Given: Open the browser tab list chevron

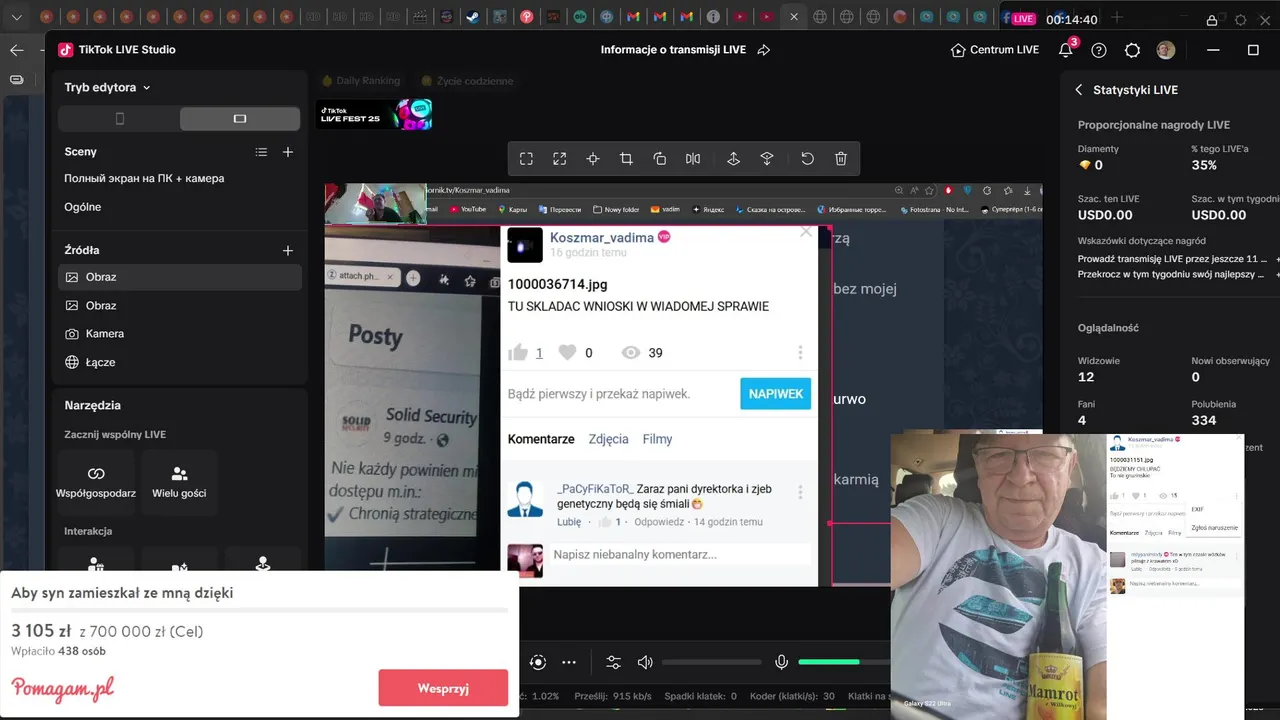Looking at the screenshot, I should pyautogui.click(x=17, y=17).
